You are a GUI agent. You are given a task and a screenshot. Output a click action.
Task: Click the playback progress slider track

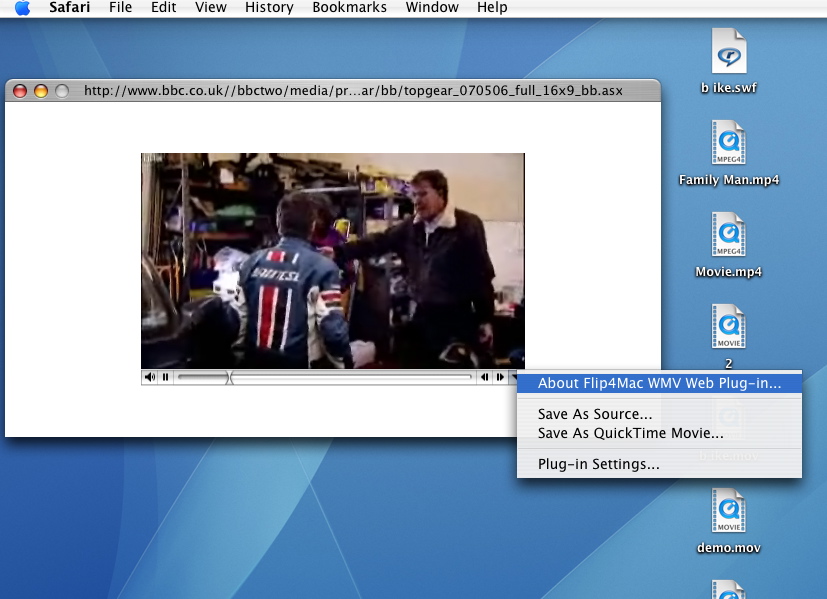coord(324,377)
